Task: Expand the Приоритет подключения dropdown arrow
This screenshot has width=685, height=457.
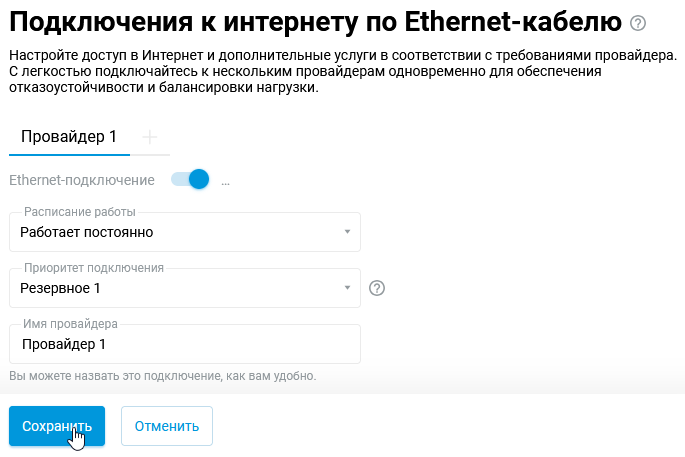Action: click(x=347, y=288)
